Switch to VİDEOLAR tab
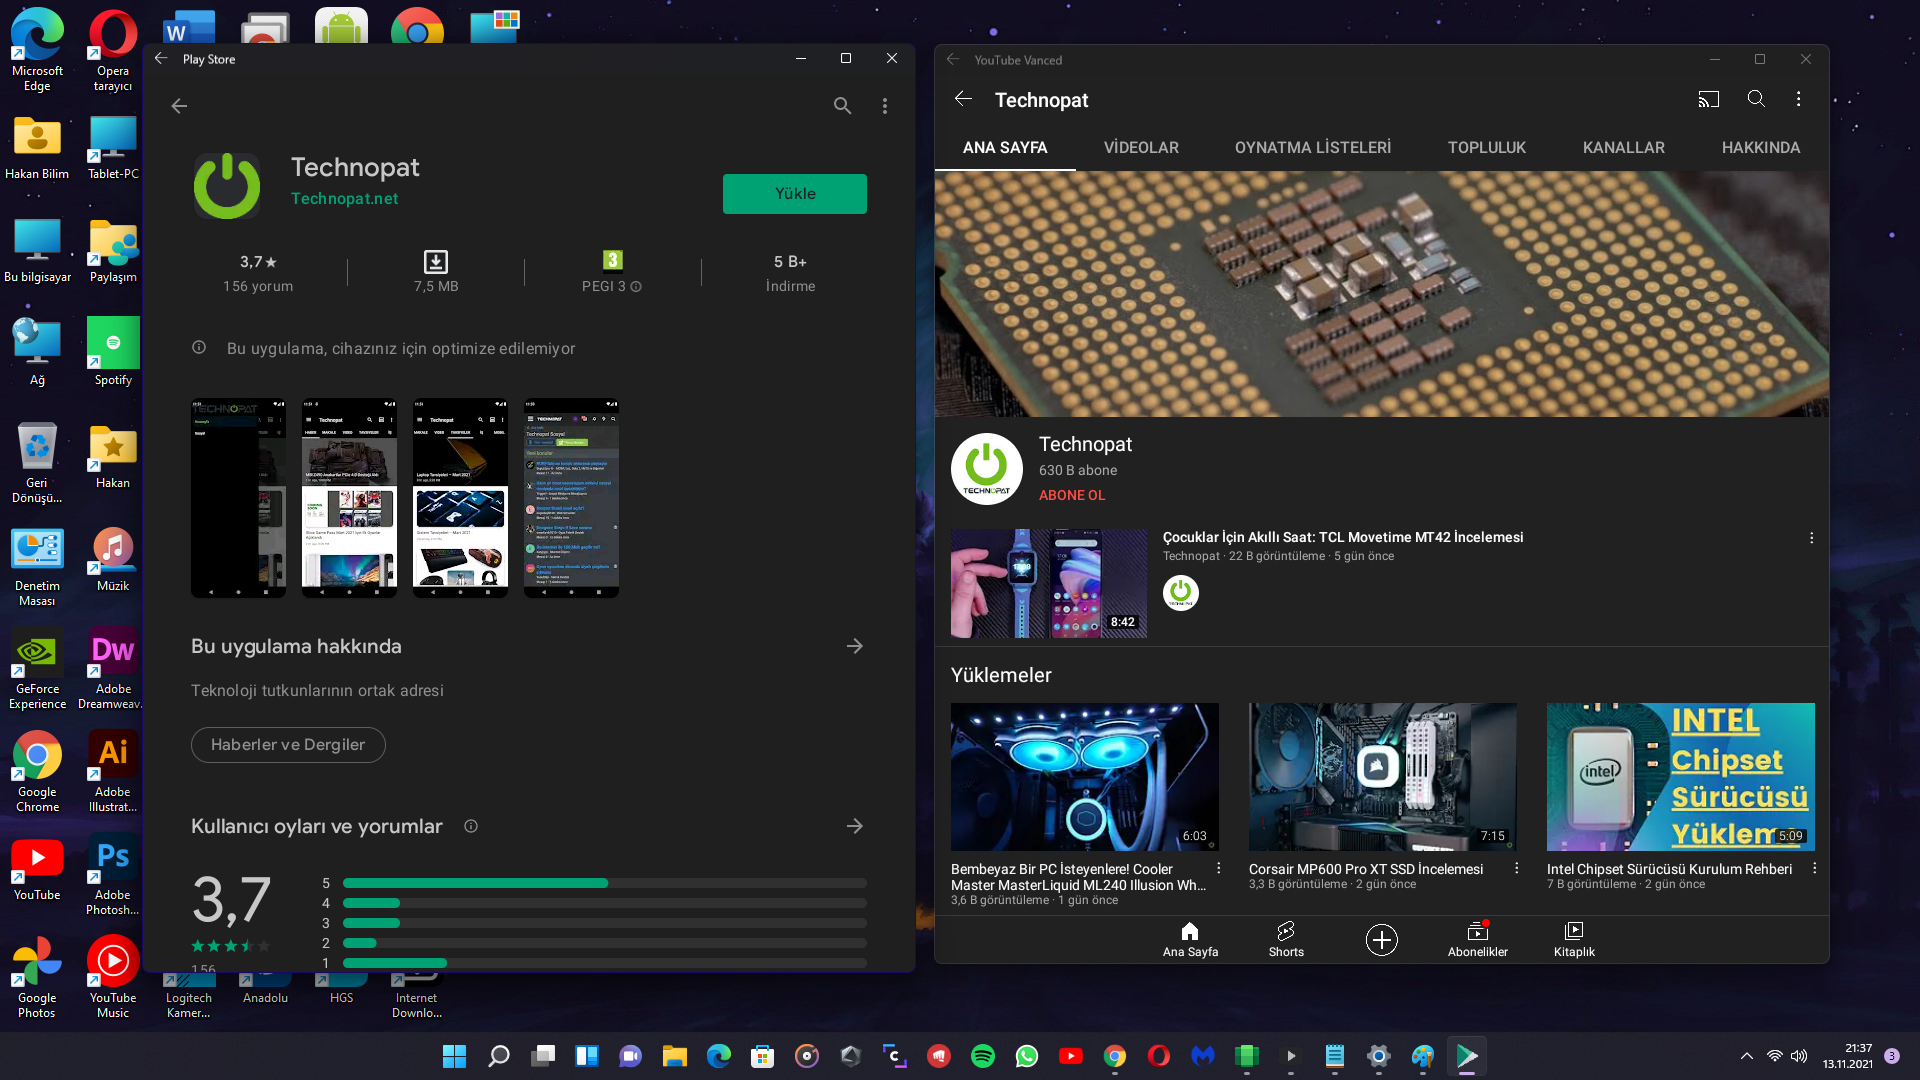This screenshot has width=1920, height=1080. pos(1141,147)
